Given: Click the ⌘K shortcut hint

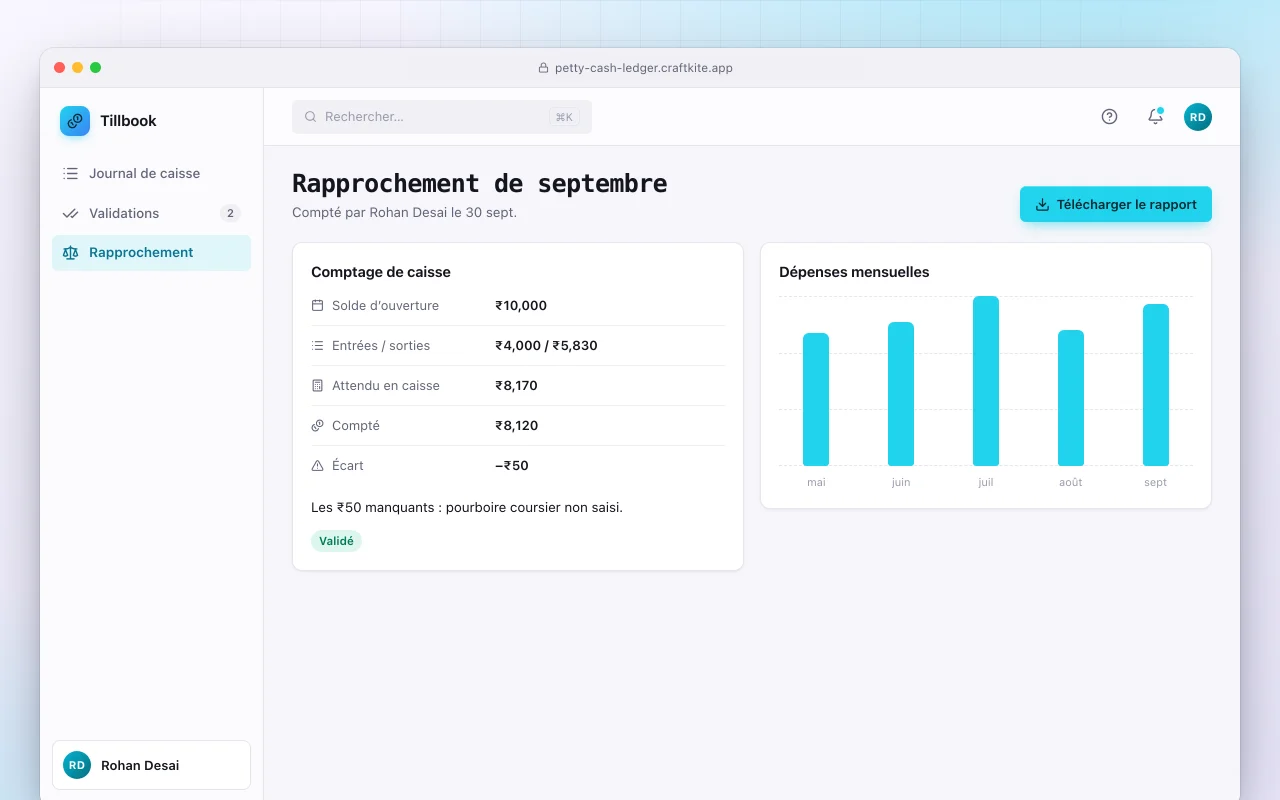Looking at the screenshot, I should pos(565,117).
